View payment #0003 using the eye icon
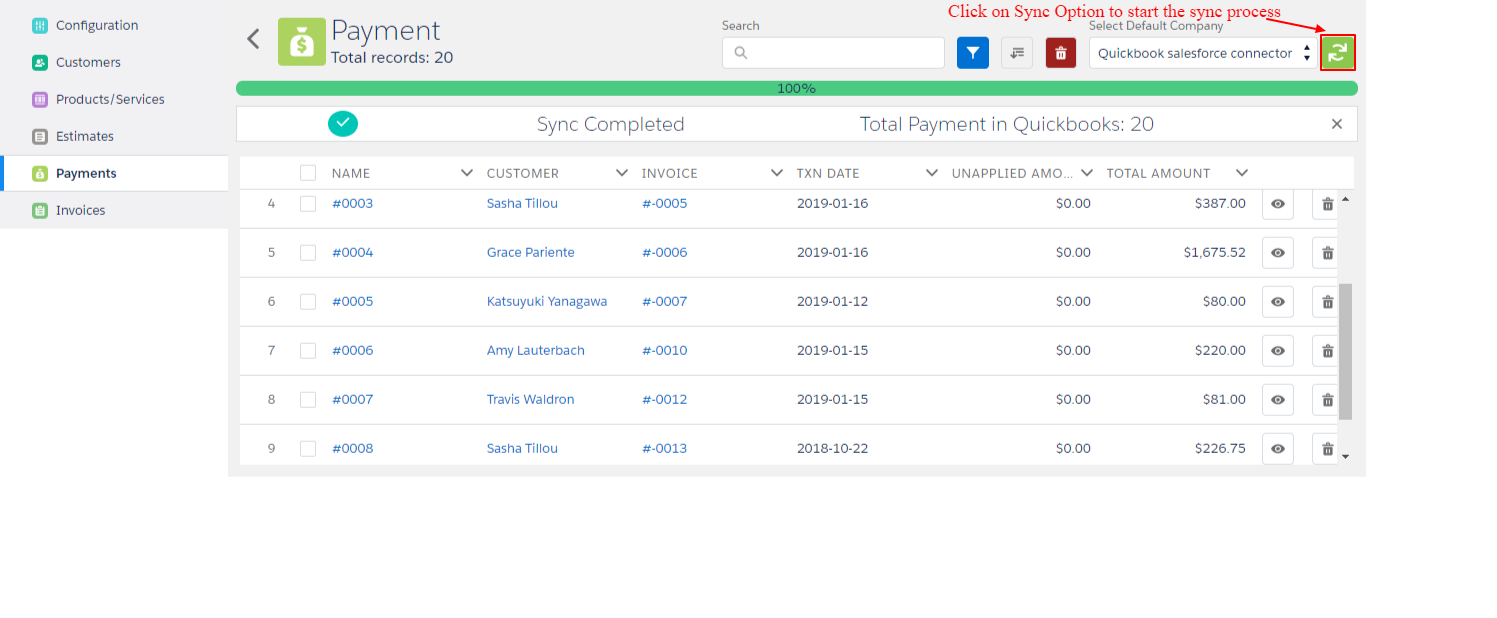Viewport: 1497px width, 618px height. [x=1278, y=204]
